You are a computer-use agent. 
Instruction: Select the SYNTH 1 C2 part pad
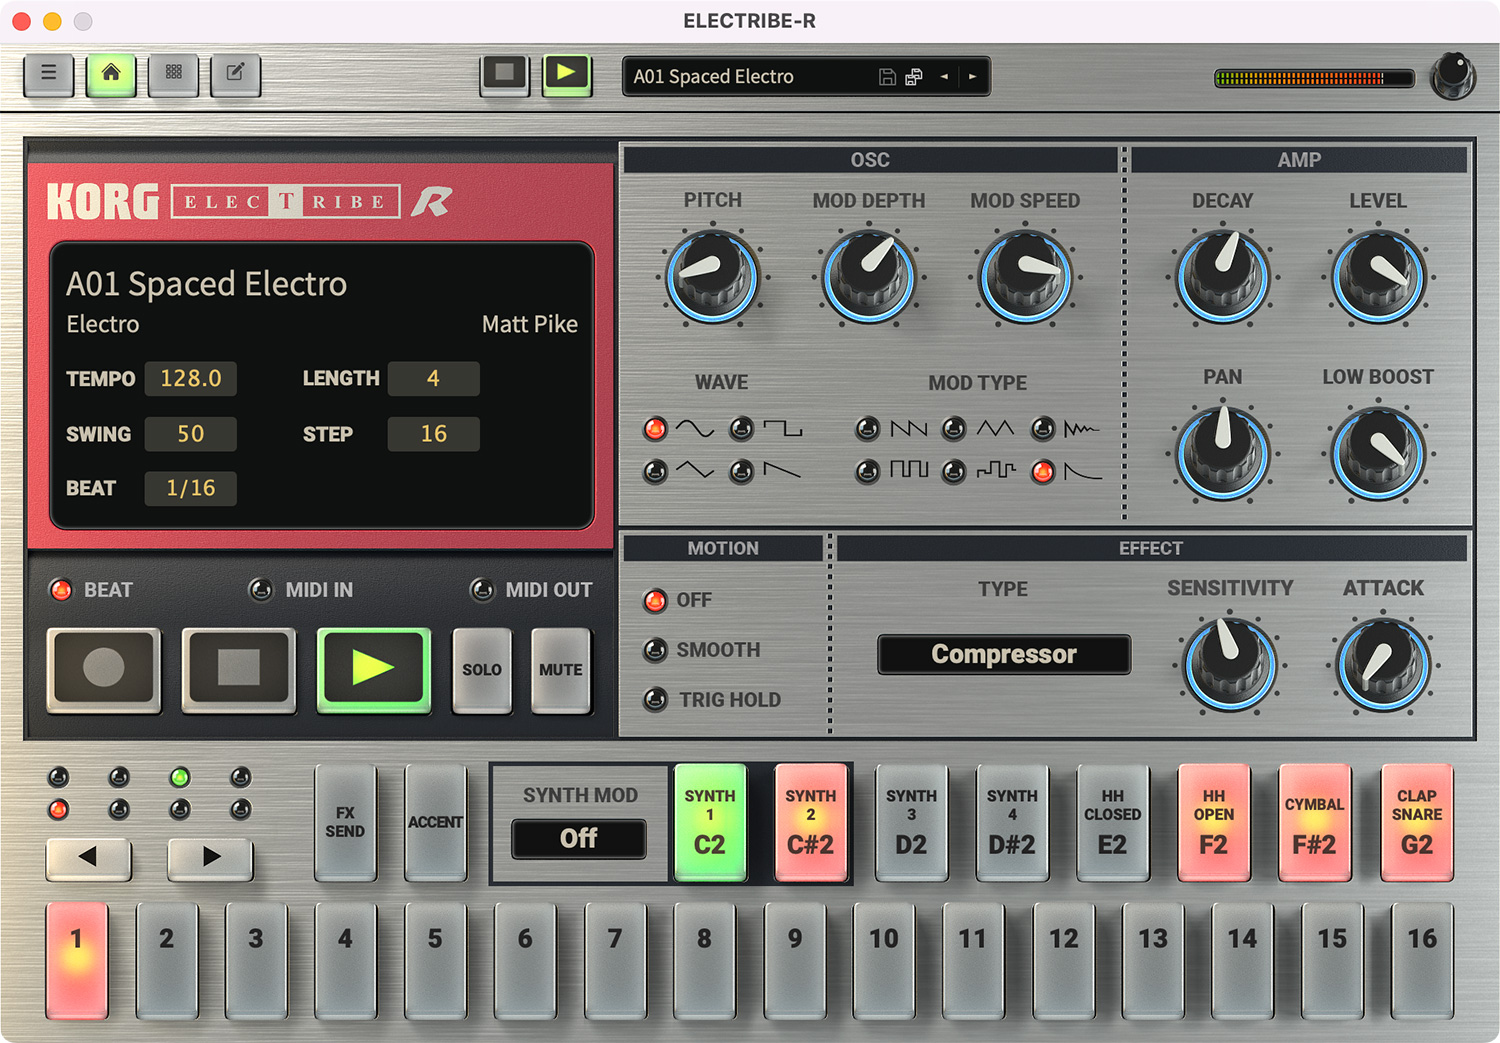click(710, 822)
